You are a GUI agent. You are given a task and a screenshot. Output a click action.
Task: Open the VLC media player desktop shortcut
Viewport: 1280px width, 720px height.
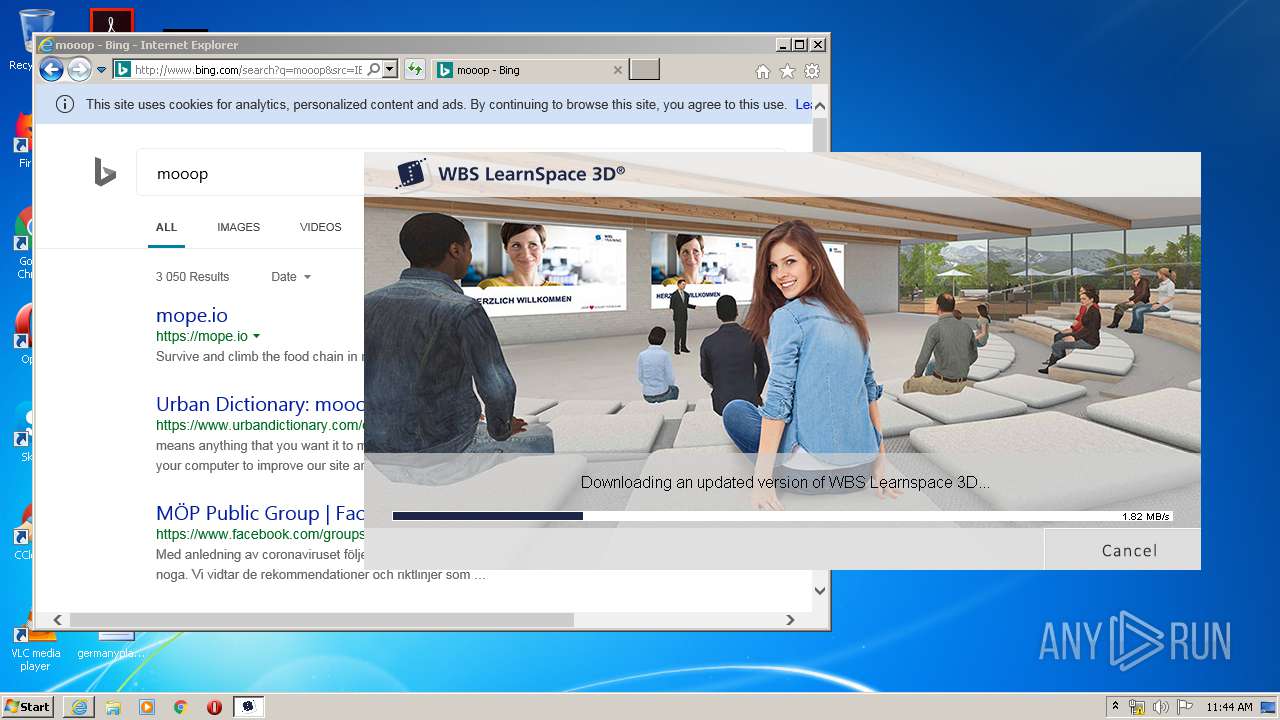pyautogui.click(x=36, y=648)
